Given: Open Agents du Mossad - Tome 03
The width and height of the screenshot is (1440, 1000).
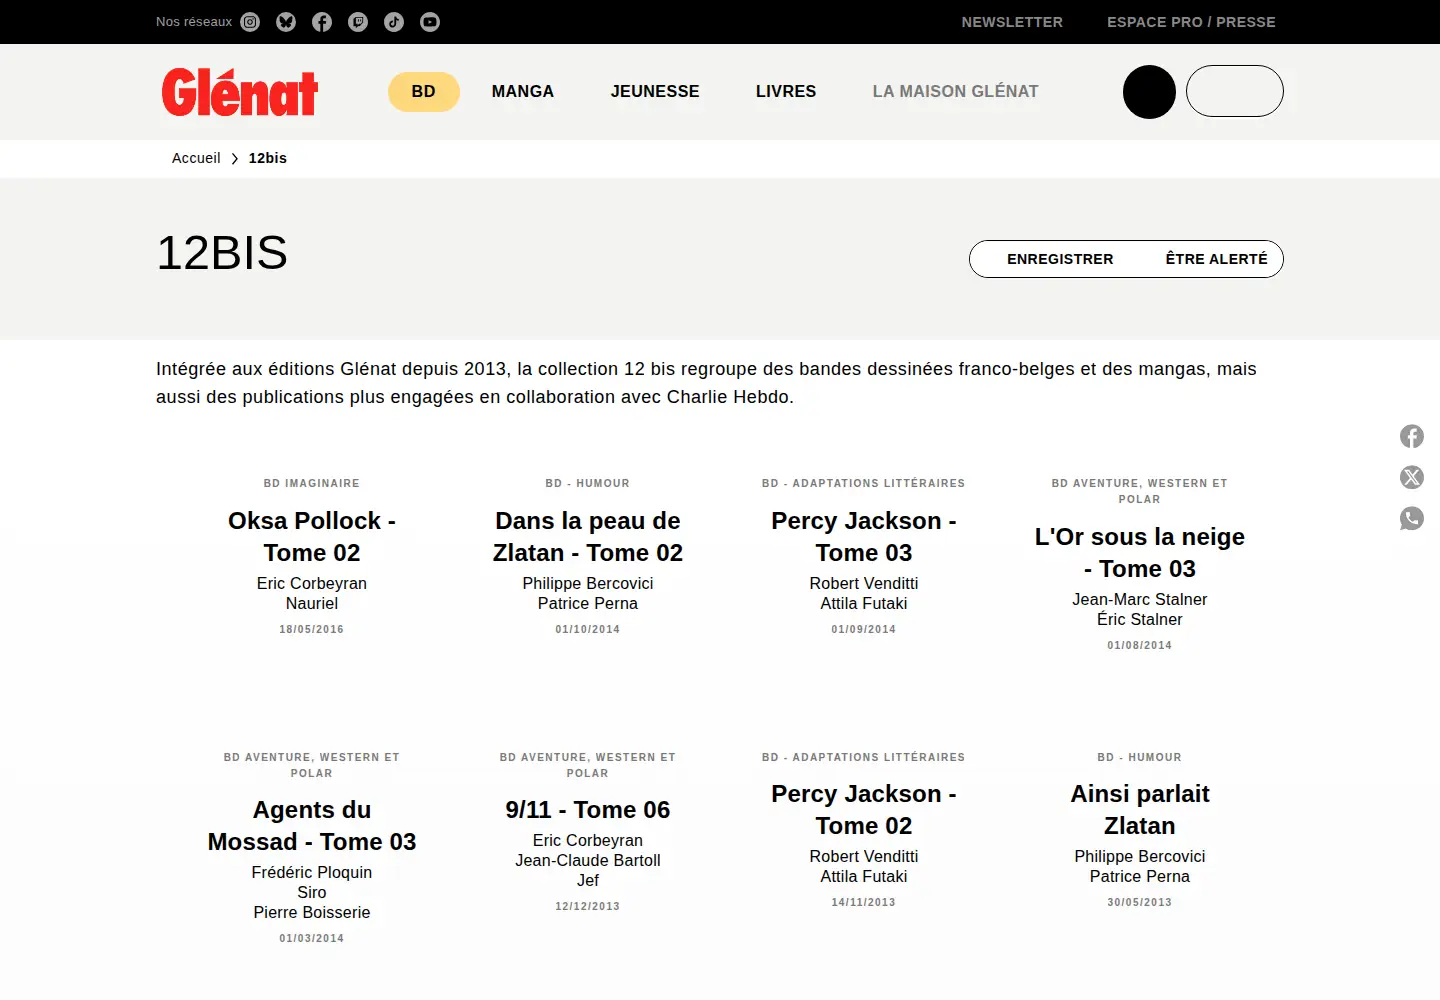Looking at the screenshot, I should point(312,826).
